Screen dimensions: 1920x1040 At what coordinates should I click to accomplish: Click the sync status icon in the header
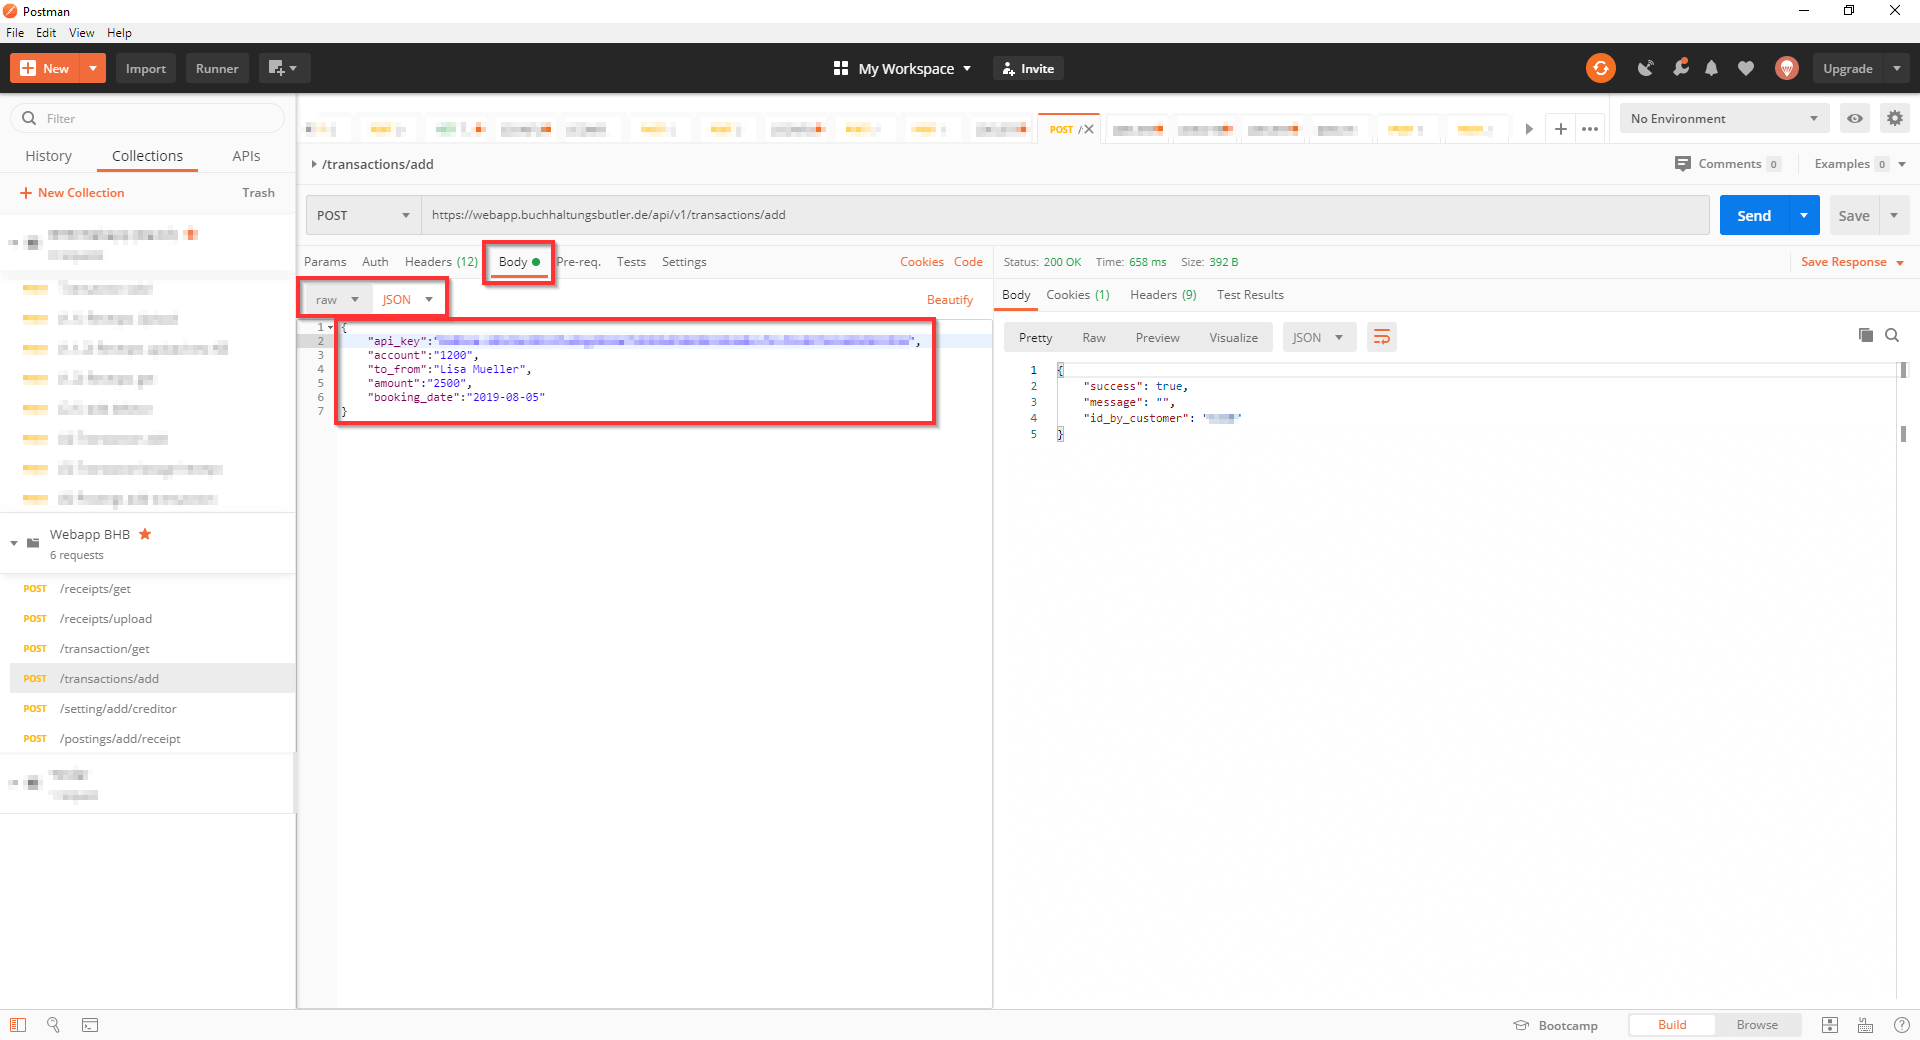(1601, 68)
